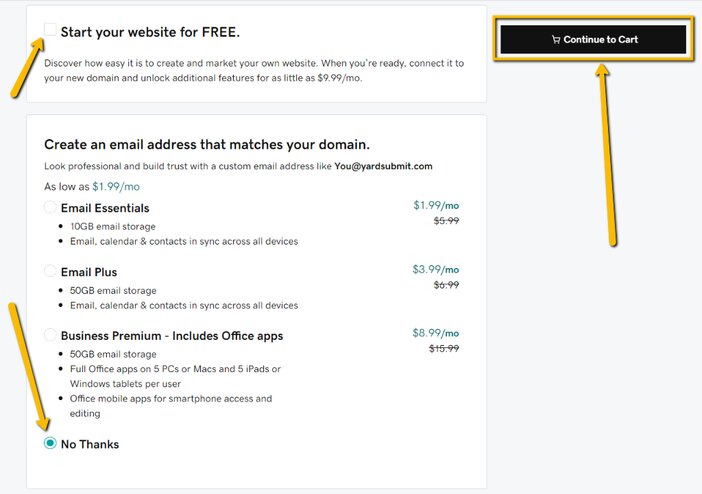Click the shopping cart icon in Continue to Cart
Viewport: 702px width, 494px height.
tap(556, 39)
